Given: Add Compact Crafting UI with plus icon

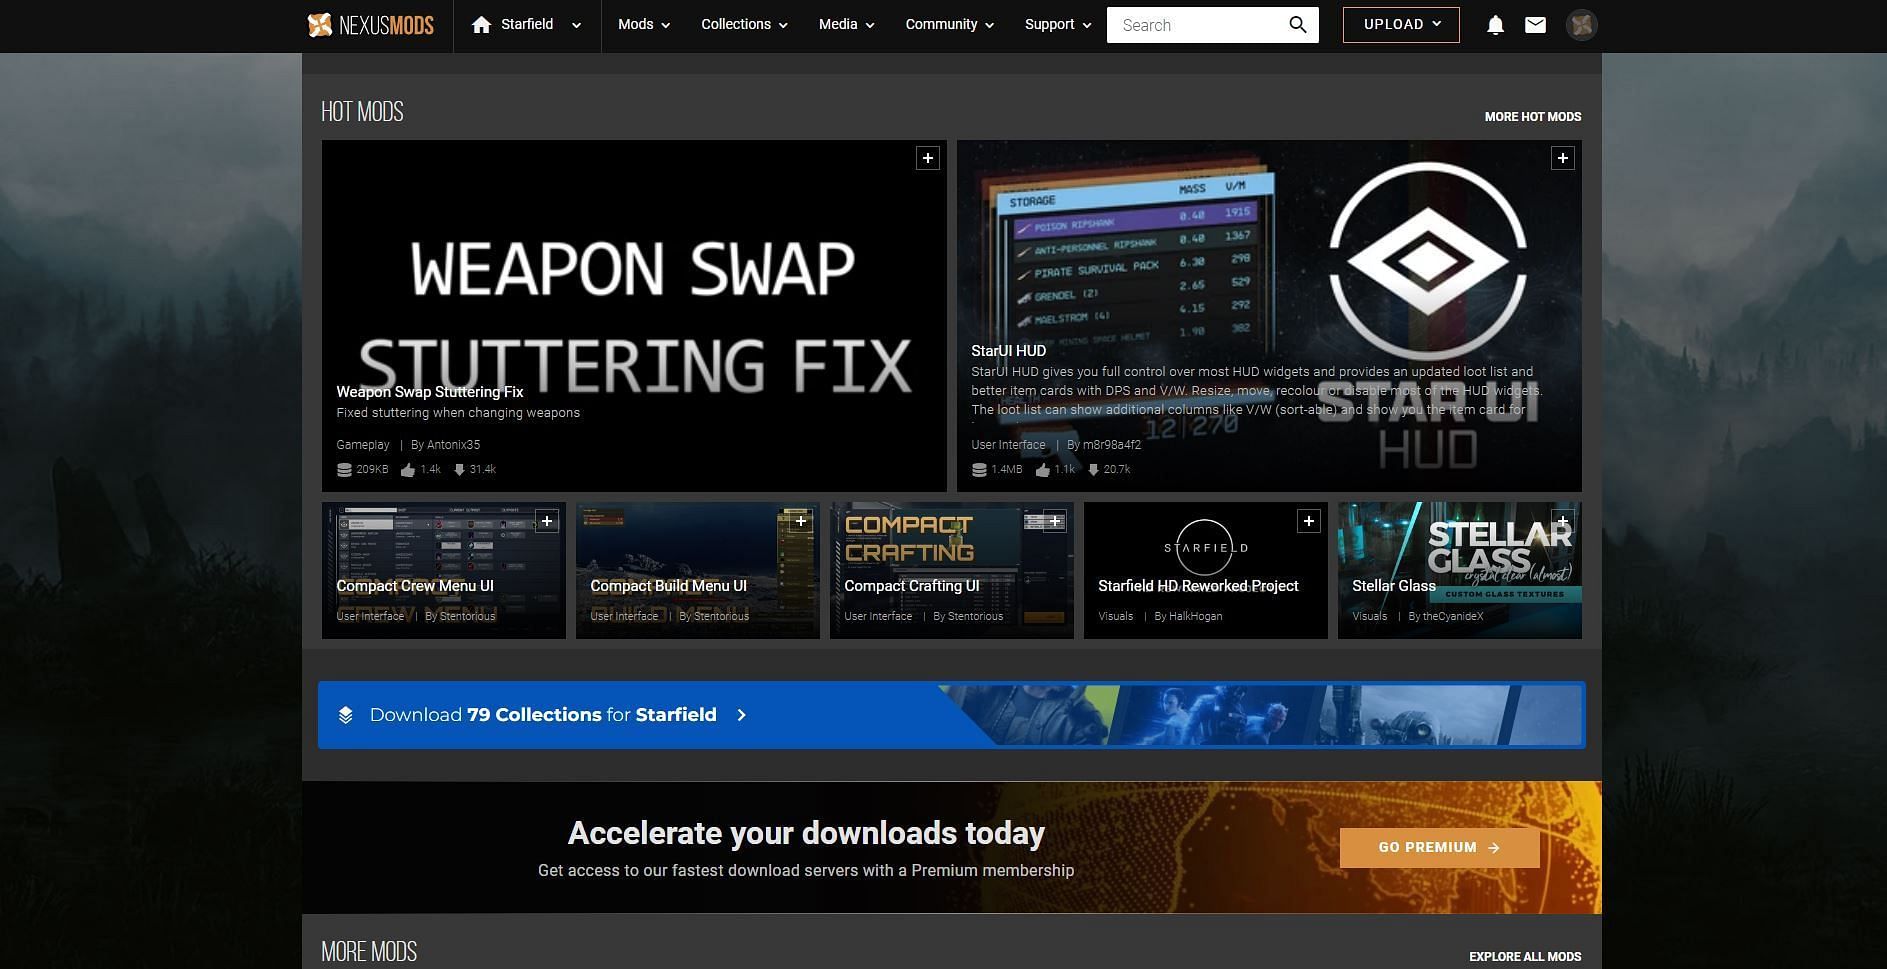Looking at the screenshot, I should (x=1055, y=521).
